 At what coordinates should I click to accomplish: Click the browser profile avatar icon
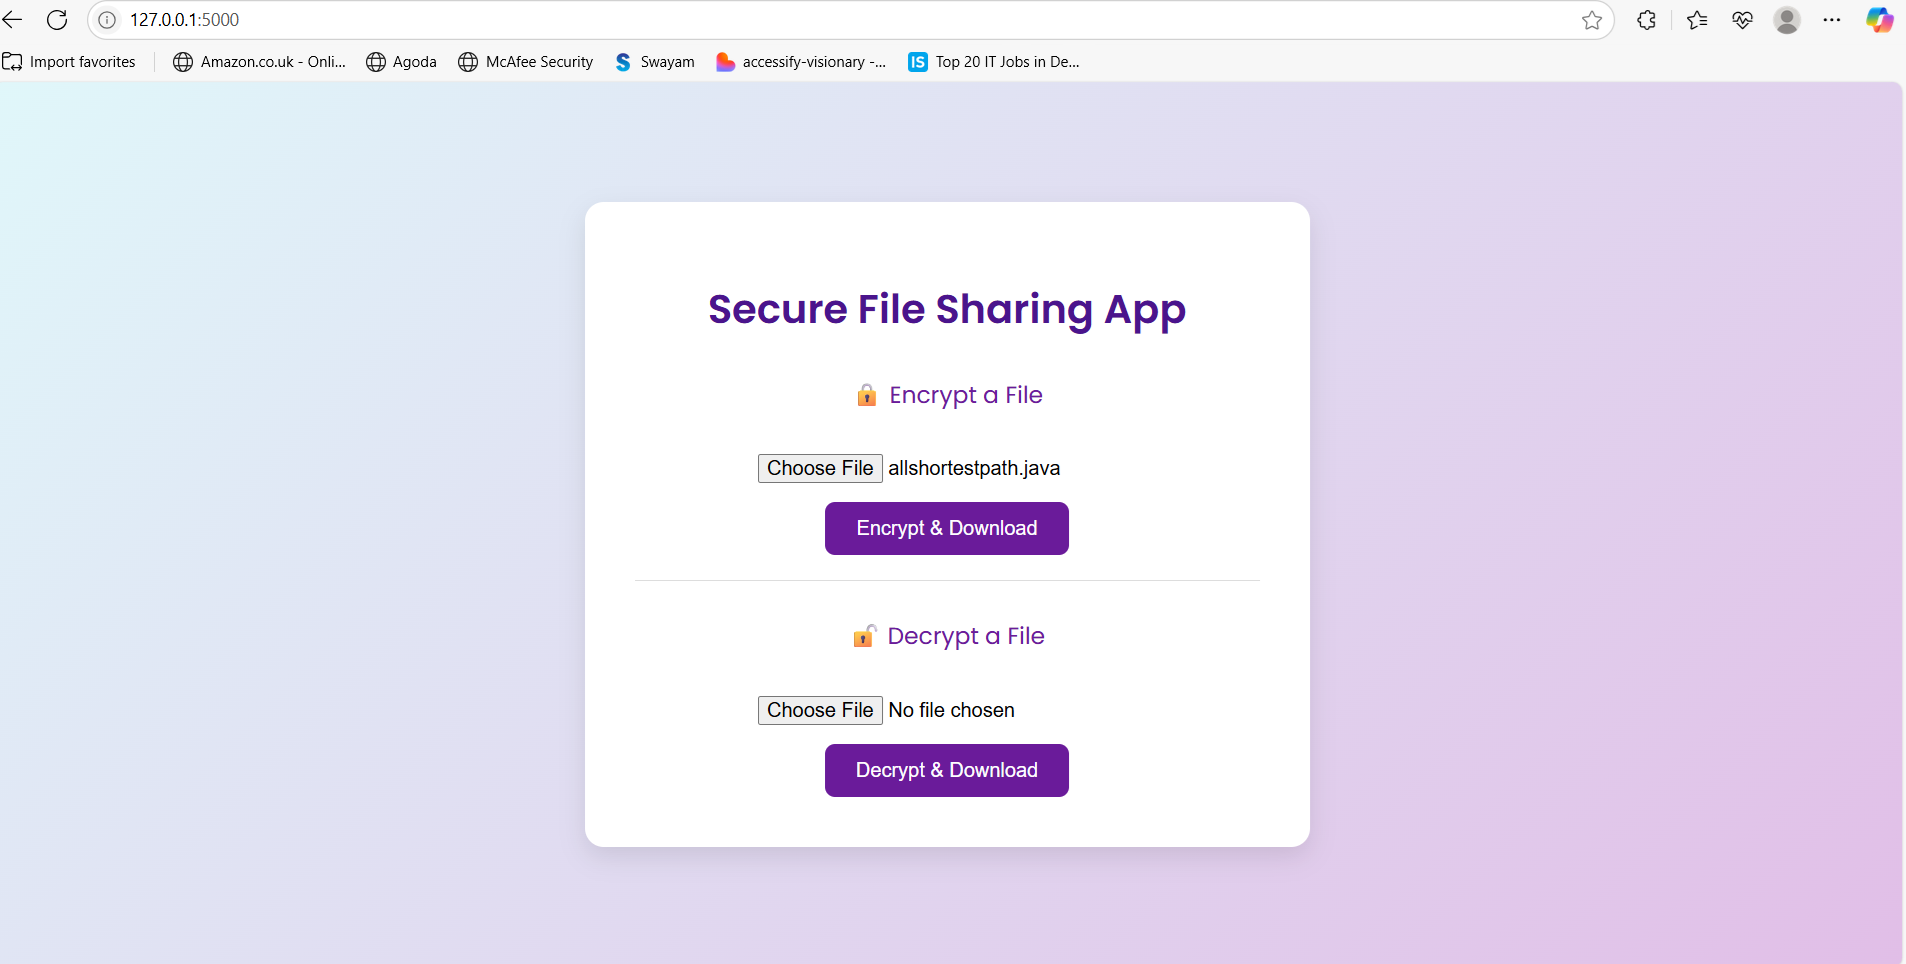click(x=1787, y=19)
